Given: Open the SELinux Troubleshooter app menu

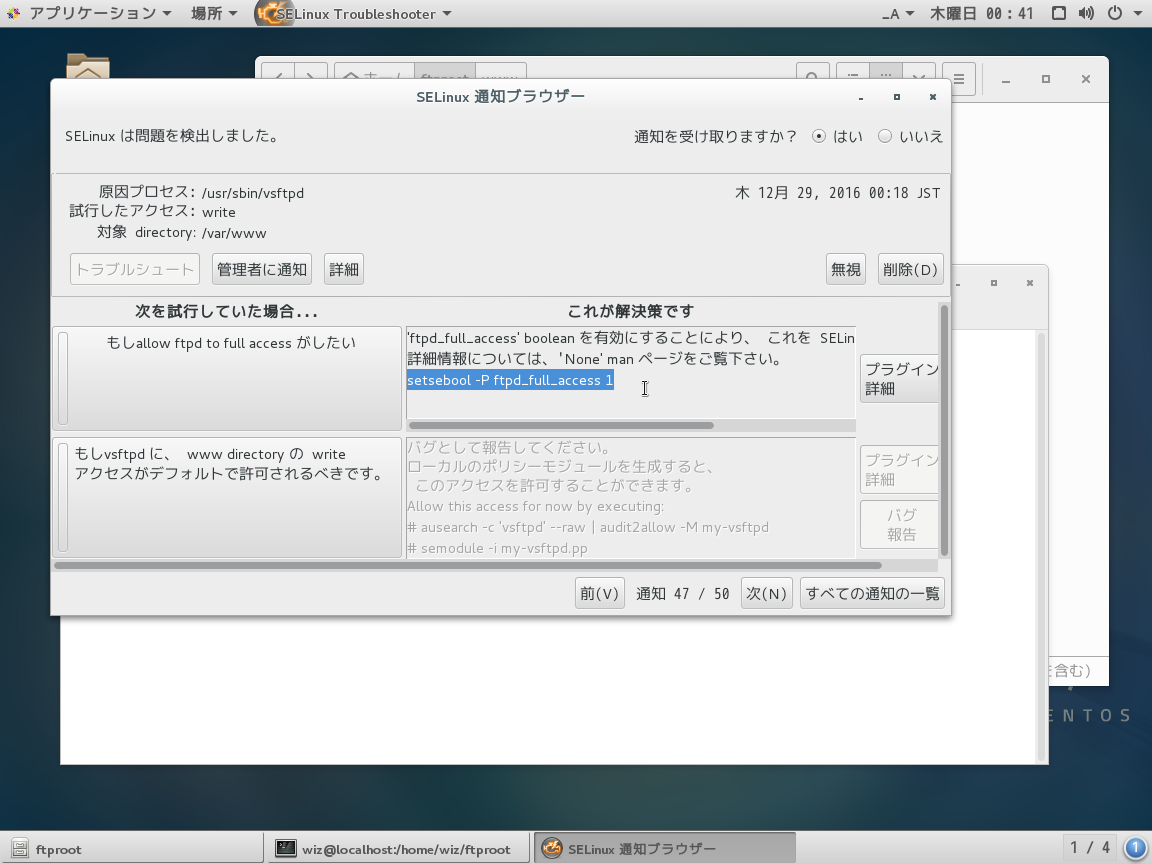Looking at the screenshot, I should click(353, 13).
